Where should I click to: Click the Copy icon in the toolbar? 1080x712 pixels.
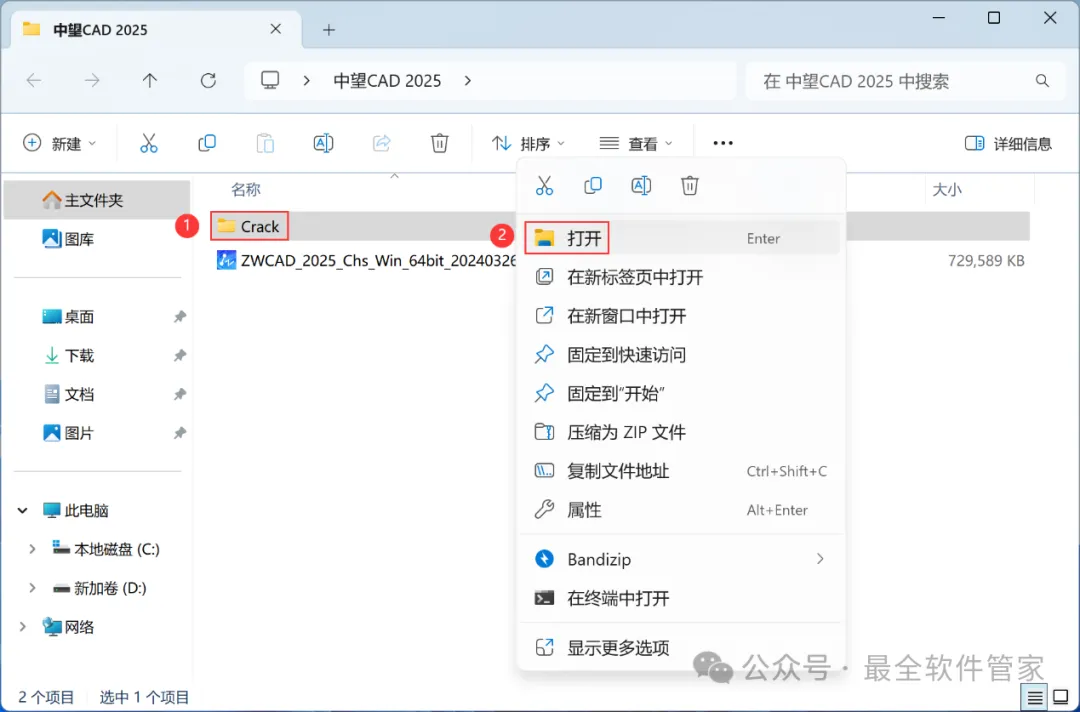[x=207, y=143]
